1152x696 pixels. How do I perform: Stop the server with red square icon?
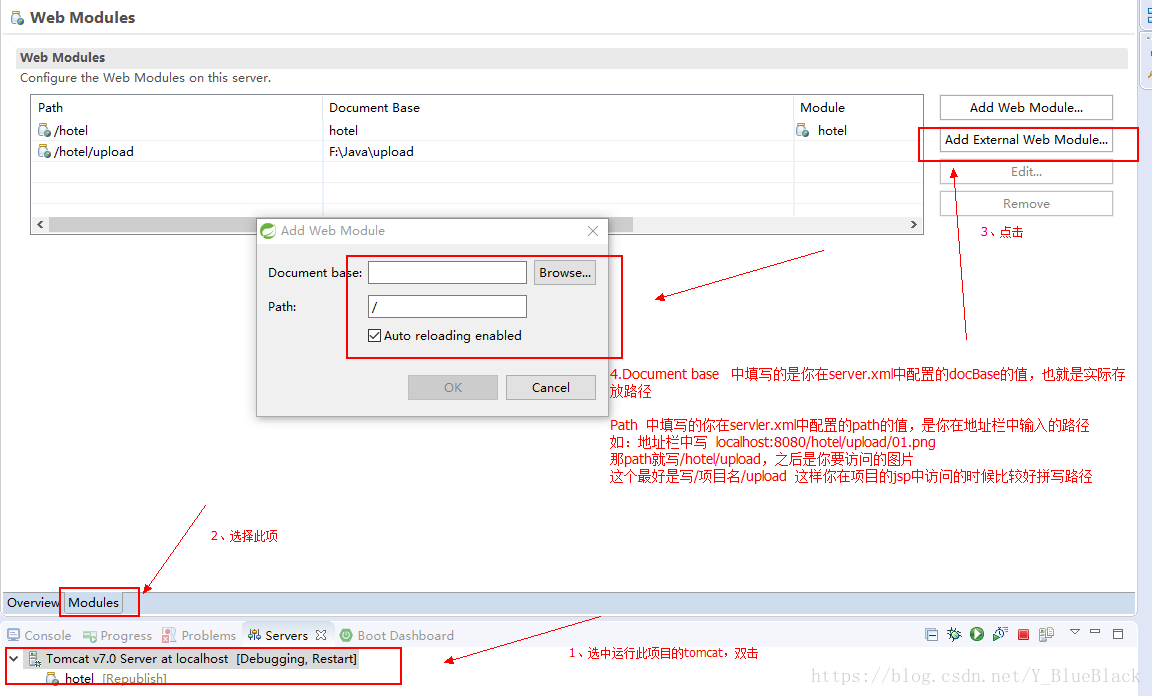(x=1023, y=634)
